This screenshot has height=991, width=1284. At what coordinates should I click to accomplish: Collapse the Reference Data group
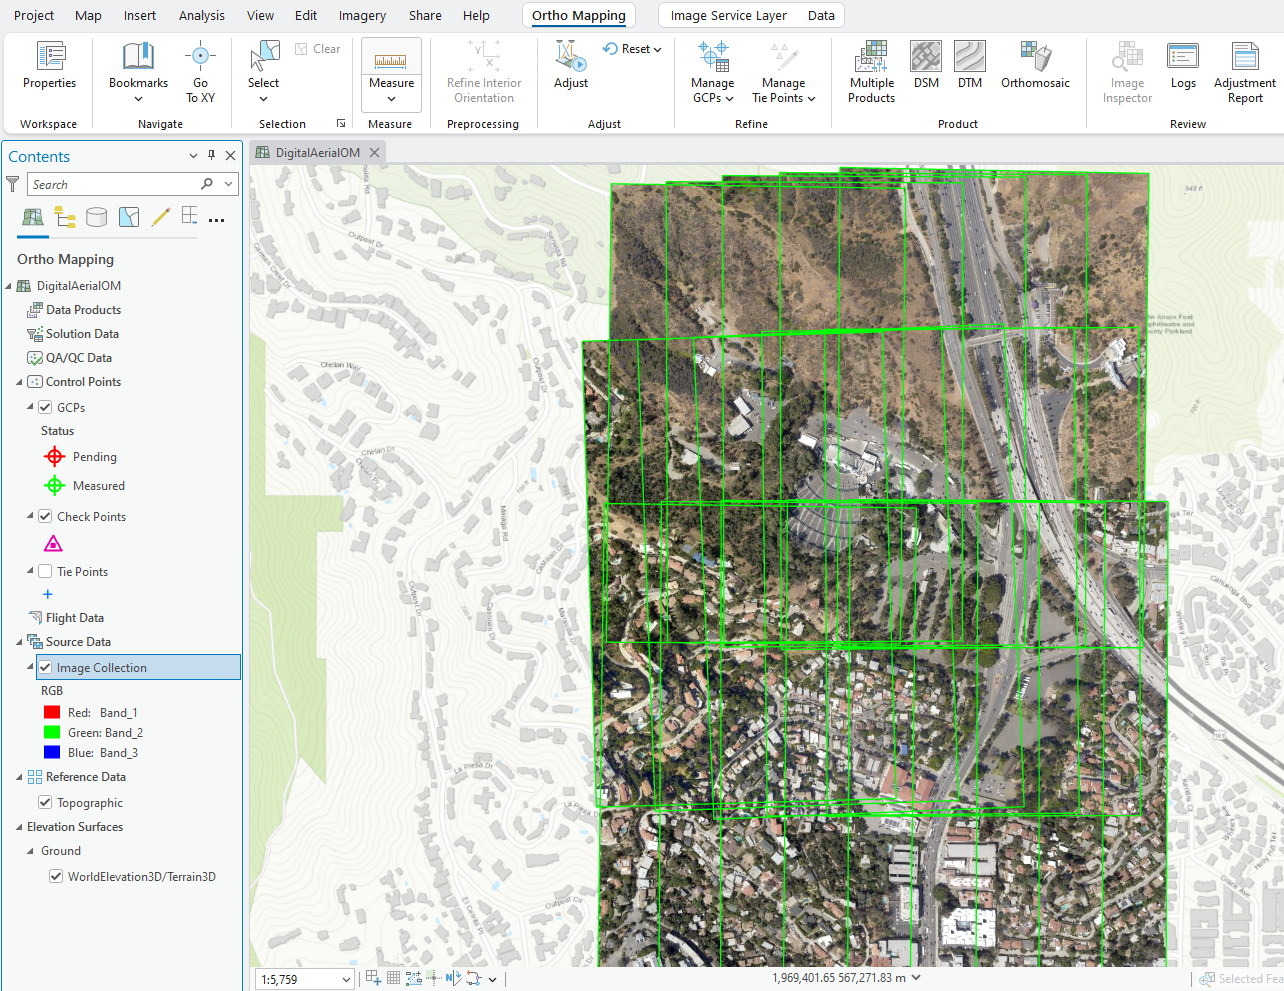[x=19, y=777]
